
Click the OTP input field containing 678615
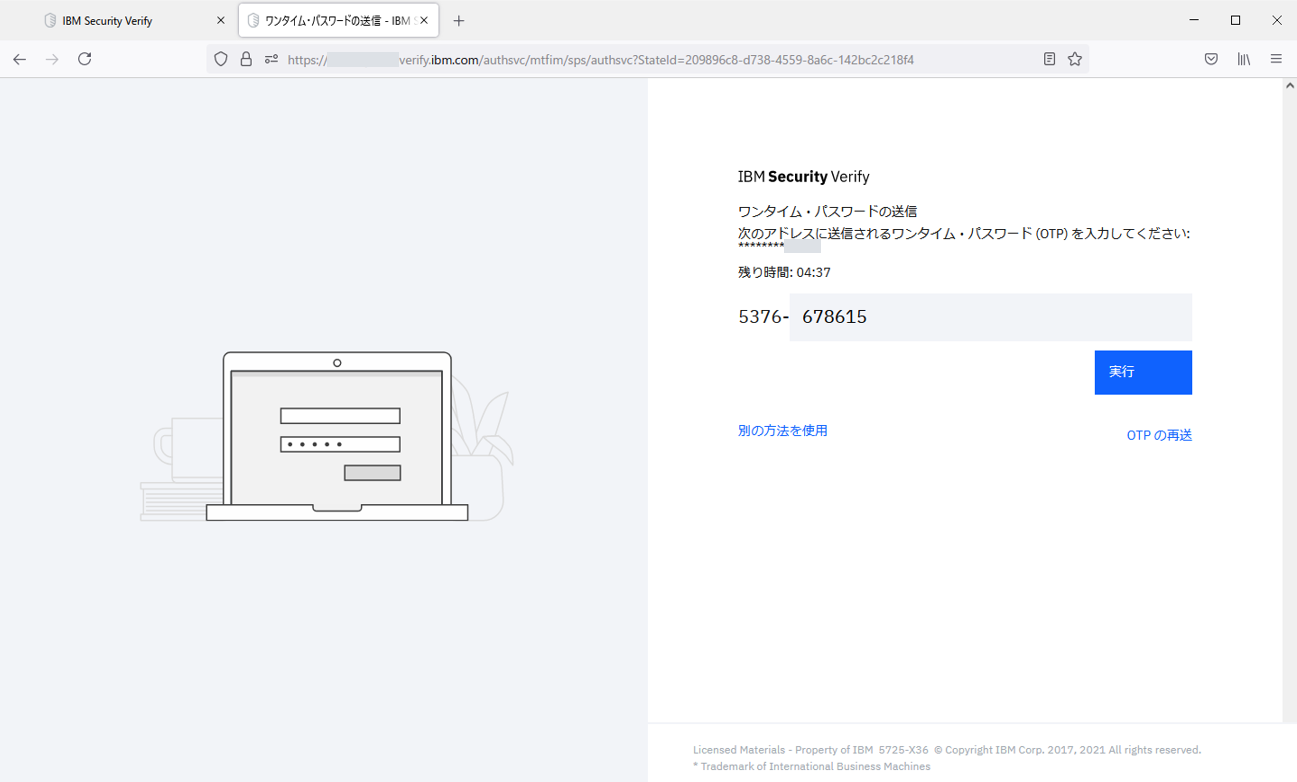990,317
